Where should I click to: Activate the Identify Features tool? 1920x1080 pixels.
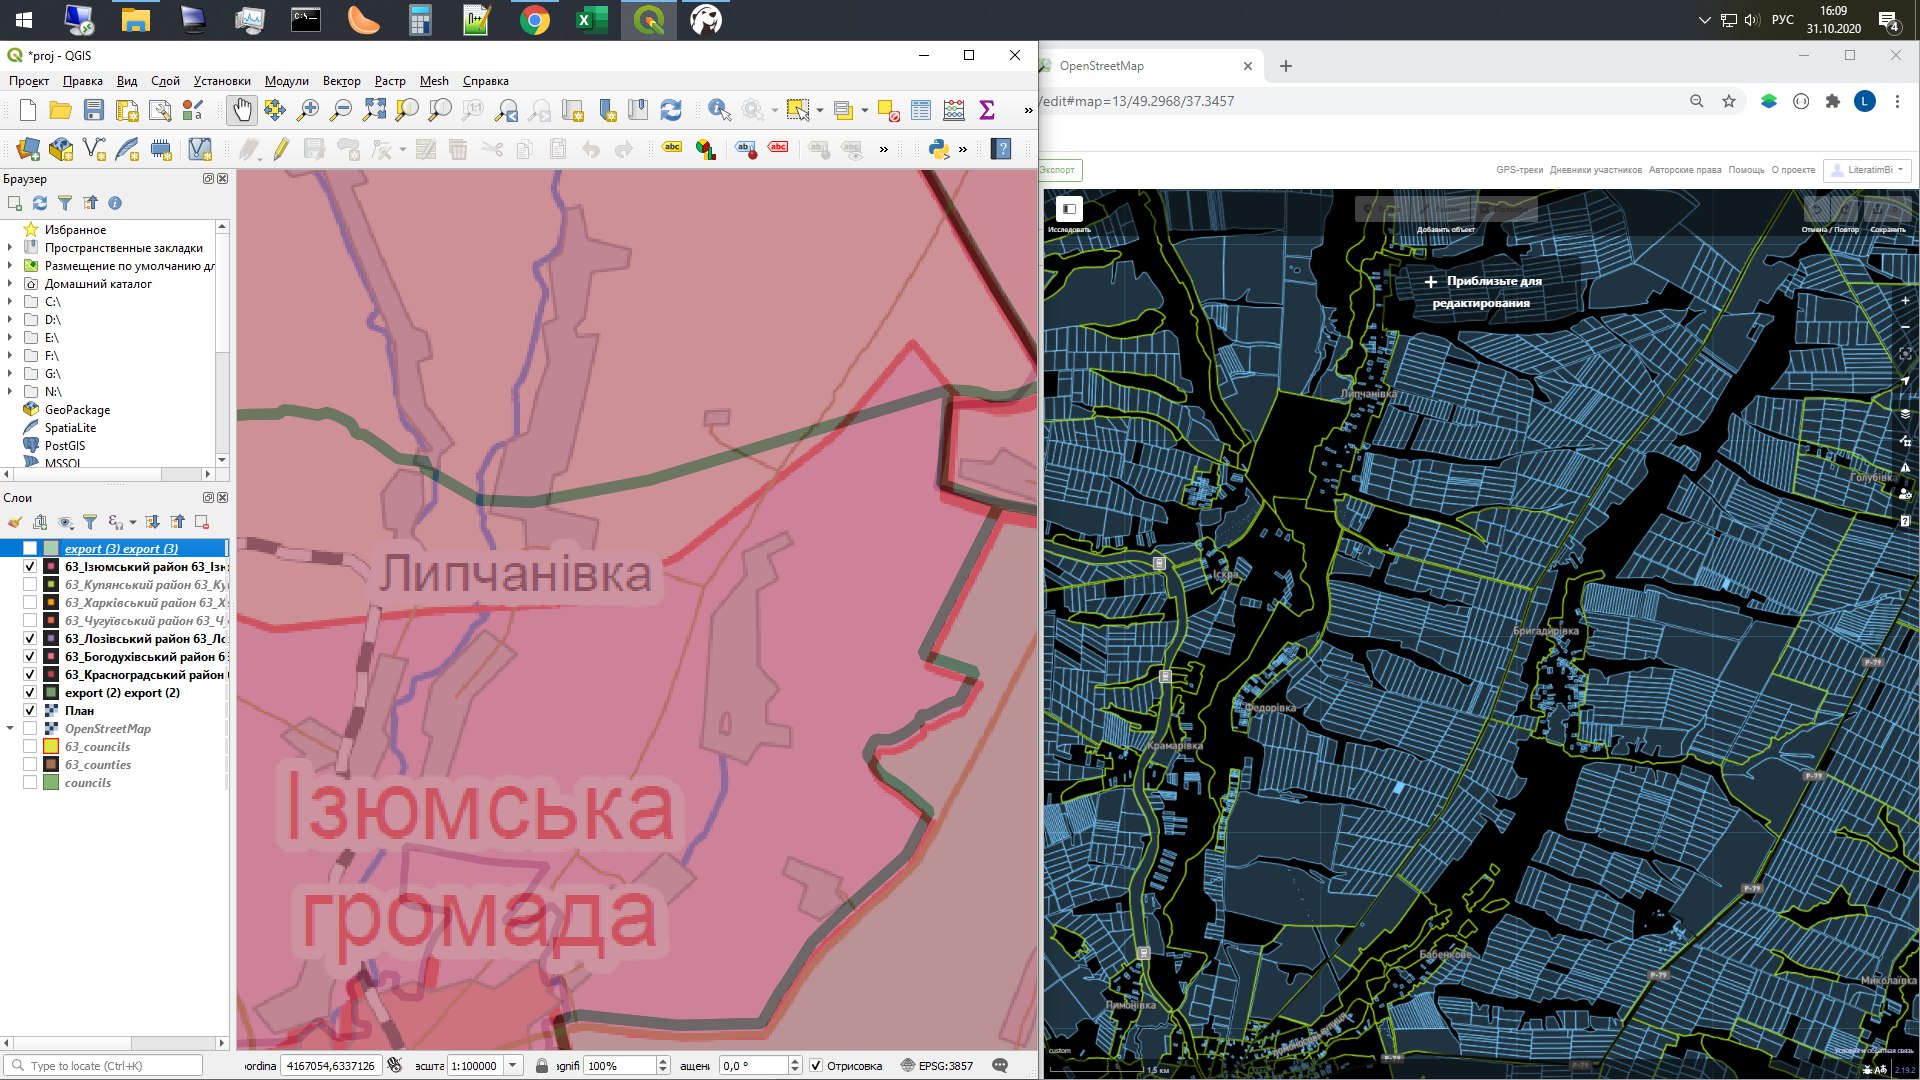tap(718, 110)
